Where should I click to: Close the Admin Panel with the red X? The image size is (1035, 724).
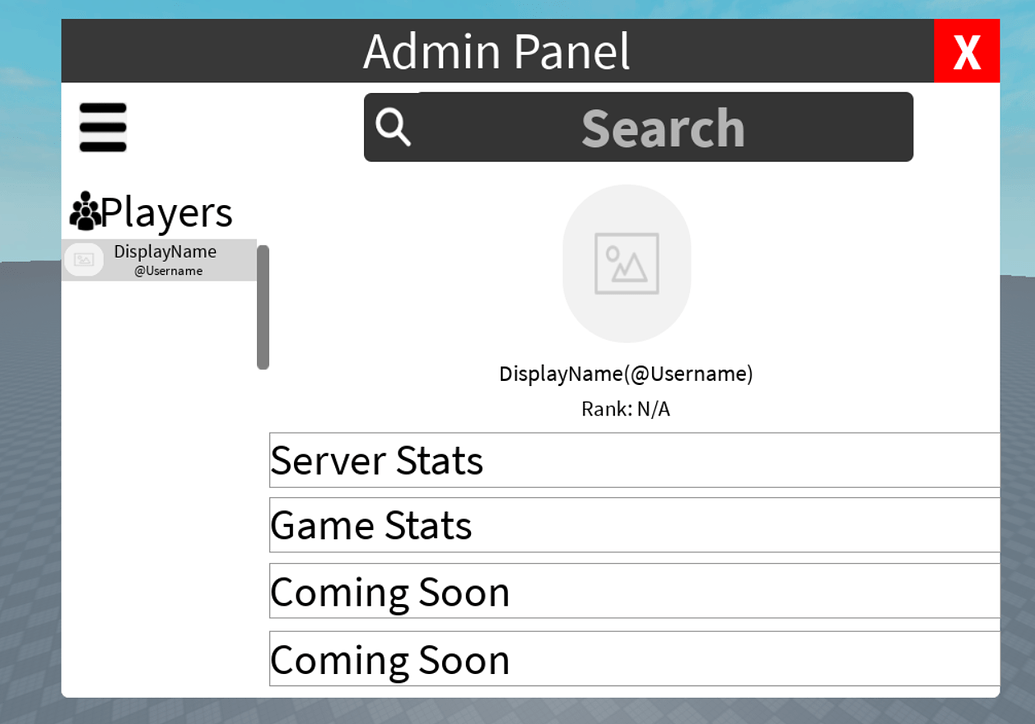[966, 51]
